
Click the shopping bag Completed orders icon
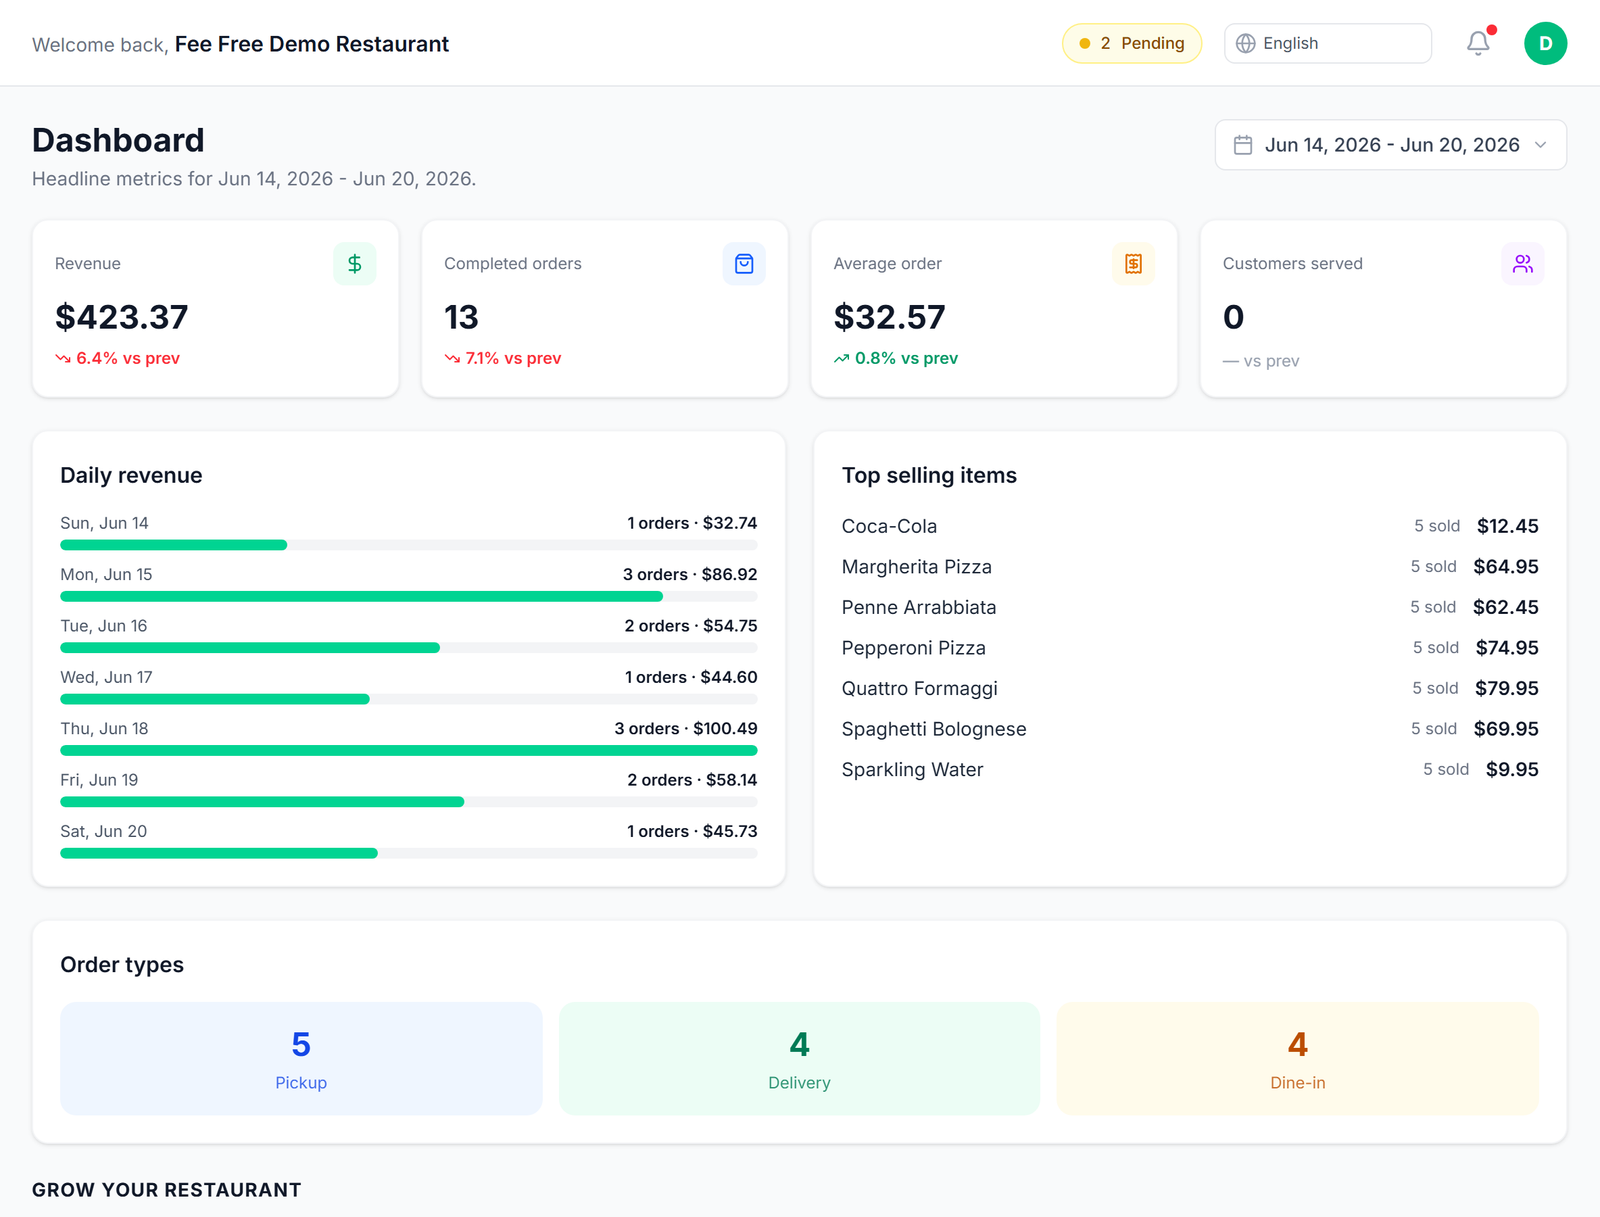click(744, 264)
